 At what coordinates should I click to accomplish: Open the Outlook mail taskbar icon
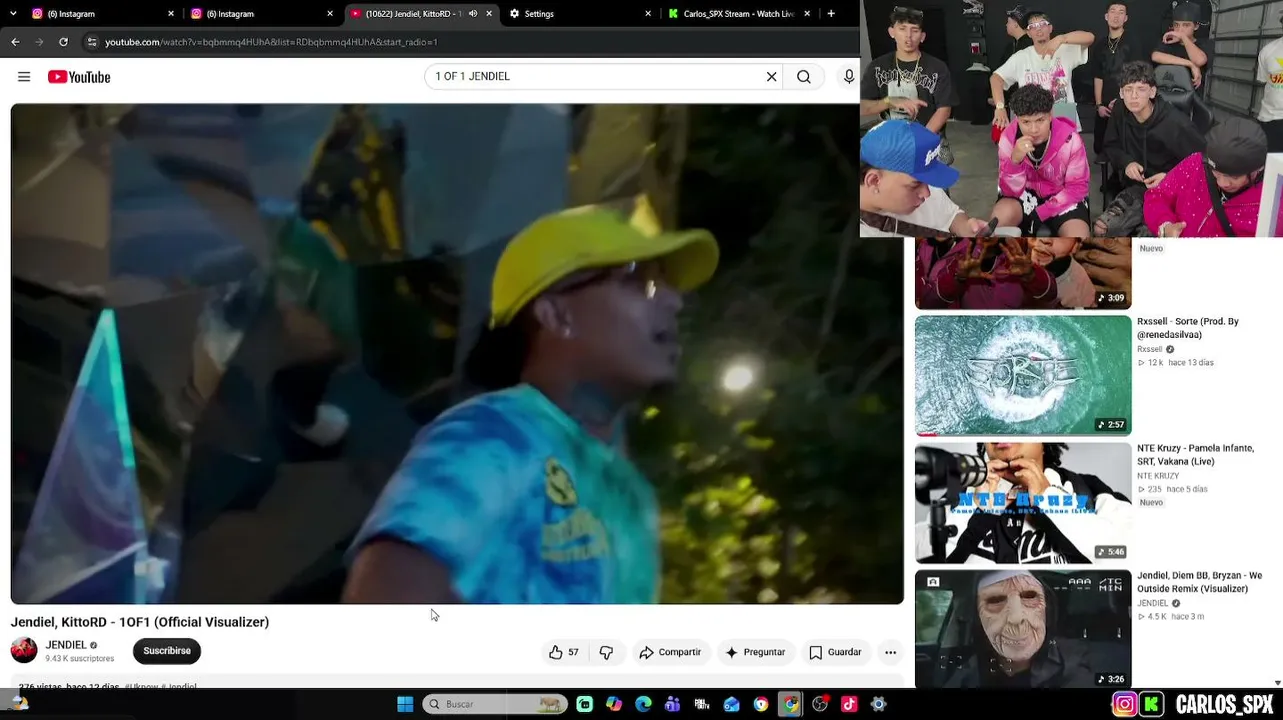click(x=732, y=704)
